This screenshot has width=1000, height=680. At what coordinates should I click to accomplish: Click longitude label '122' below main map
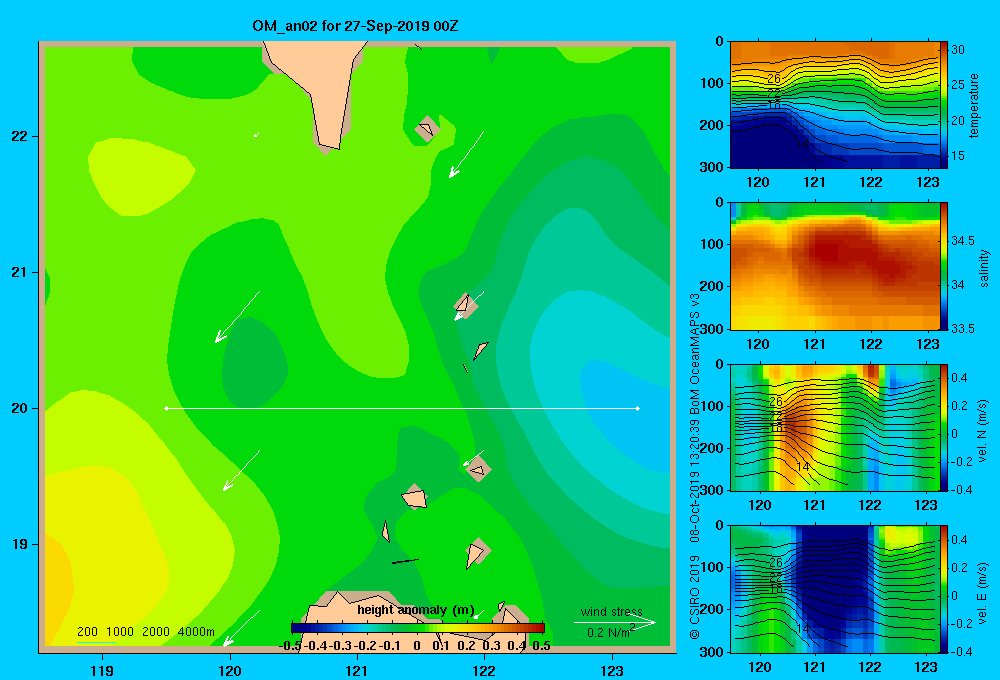point(484,670)
